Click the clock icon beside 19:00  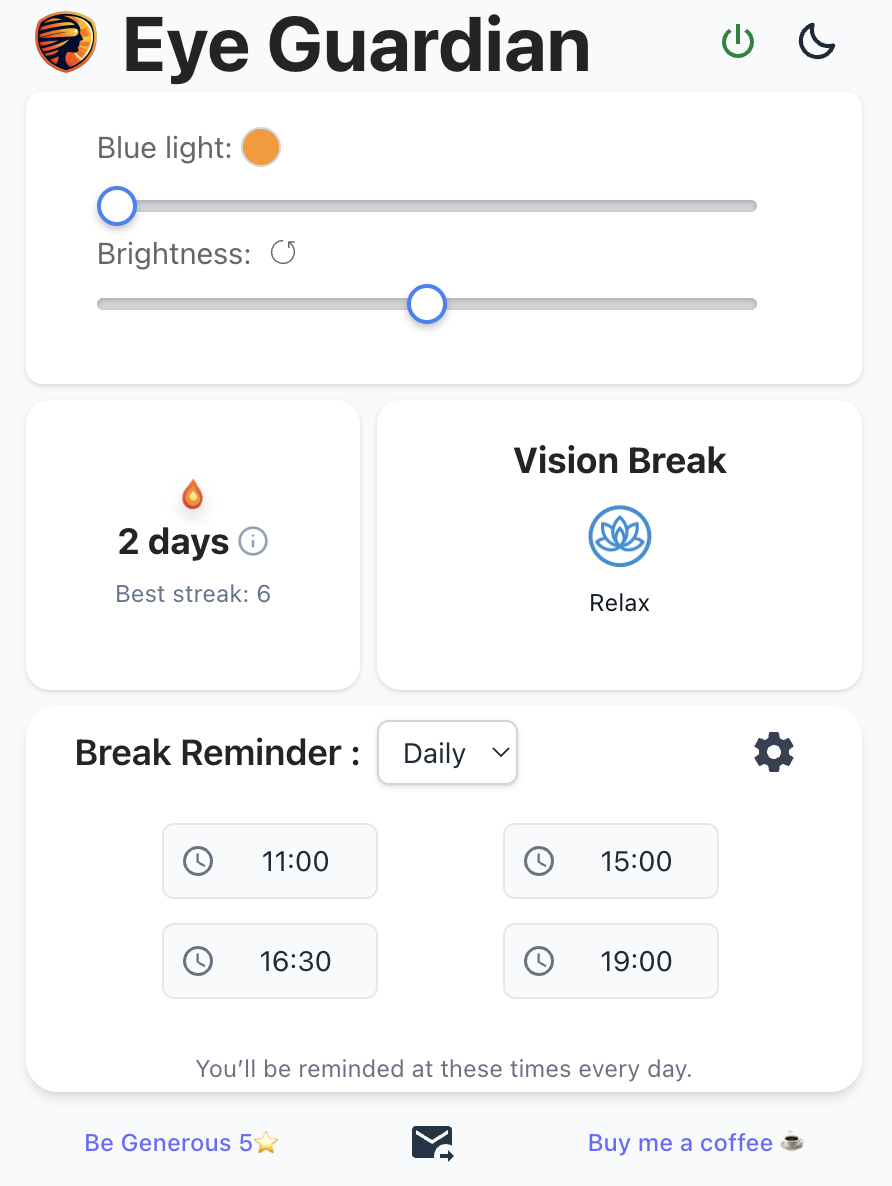point(539,961)
